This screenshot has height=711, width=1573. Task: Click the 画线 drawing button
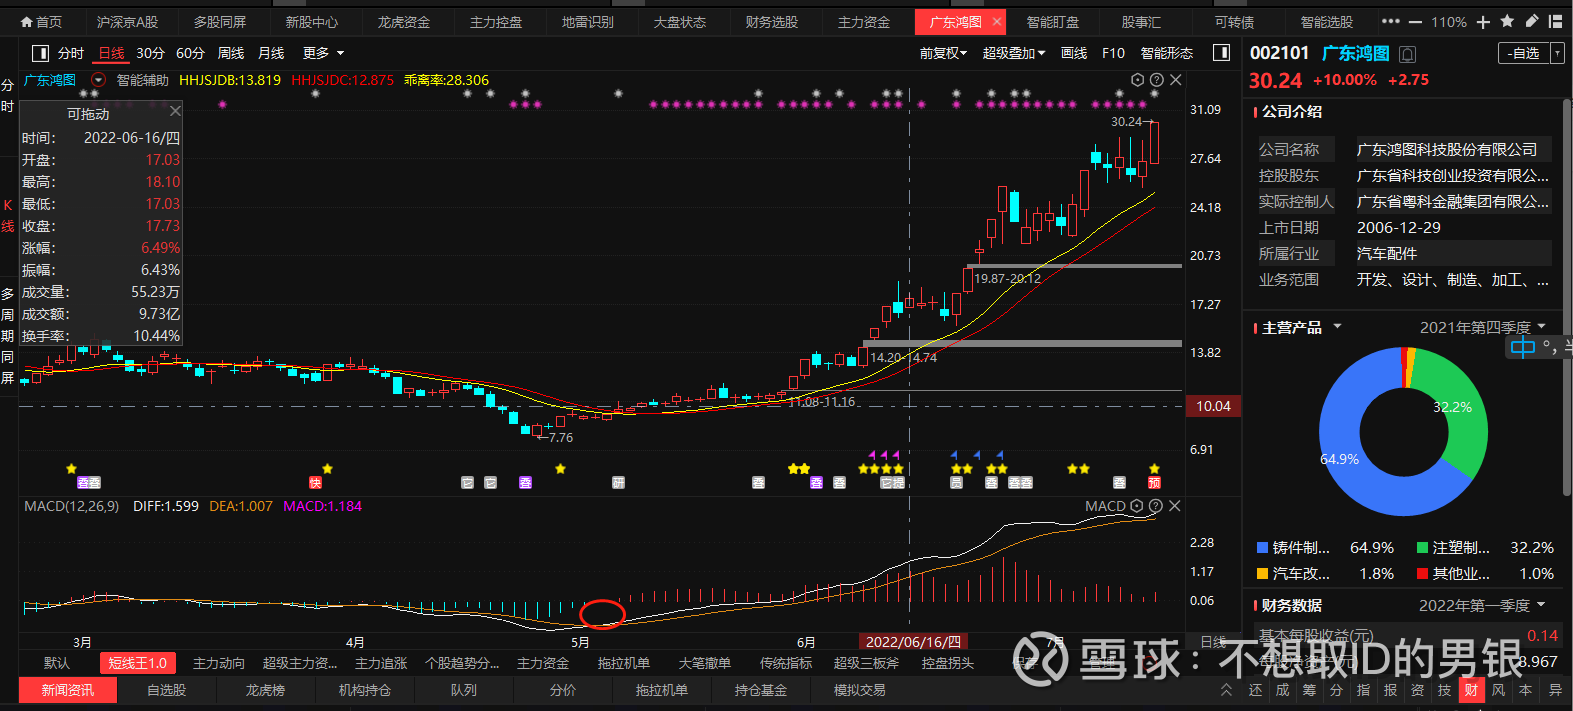tap(1074, 53)
